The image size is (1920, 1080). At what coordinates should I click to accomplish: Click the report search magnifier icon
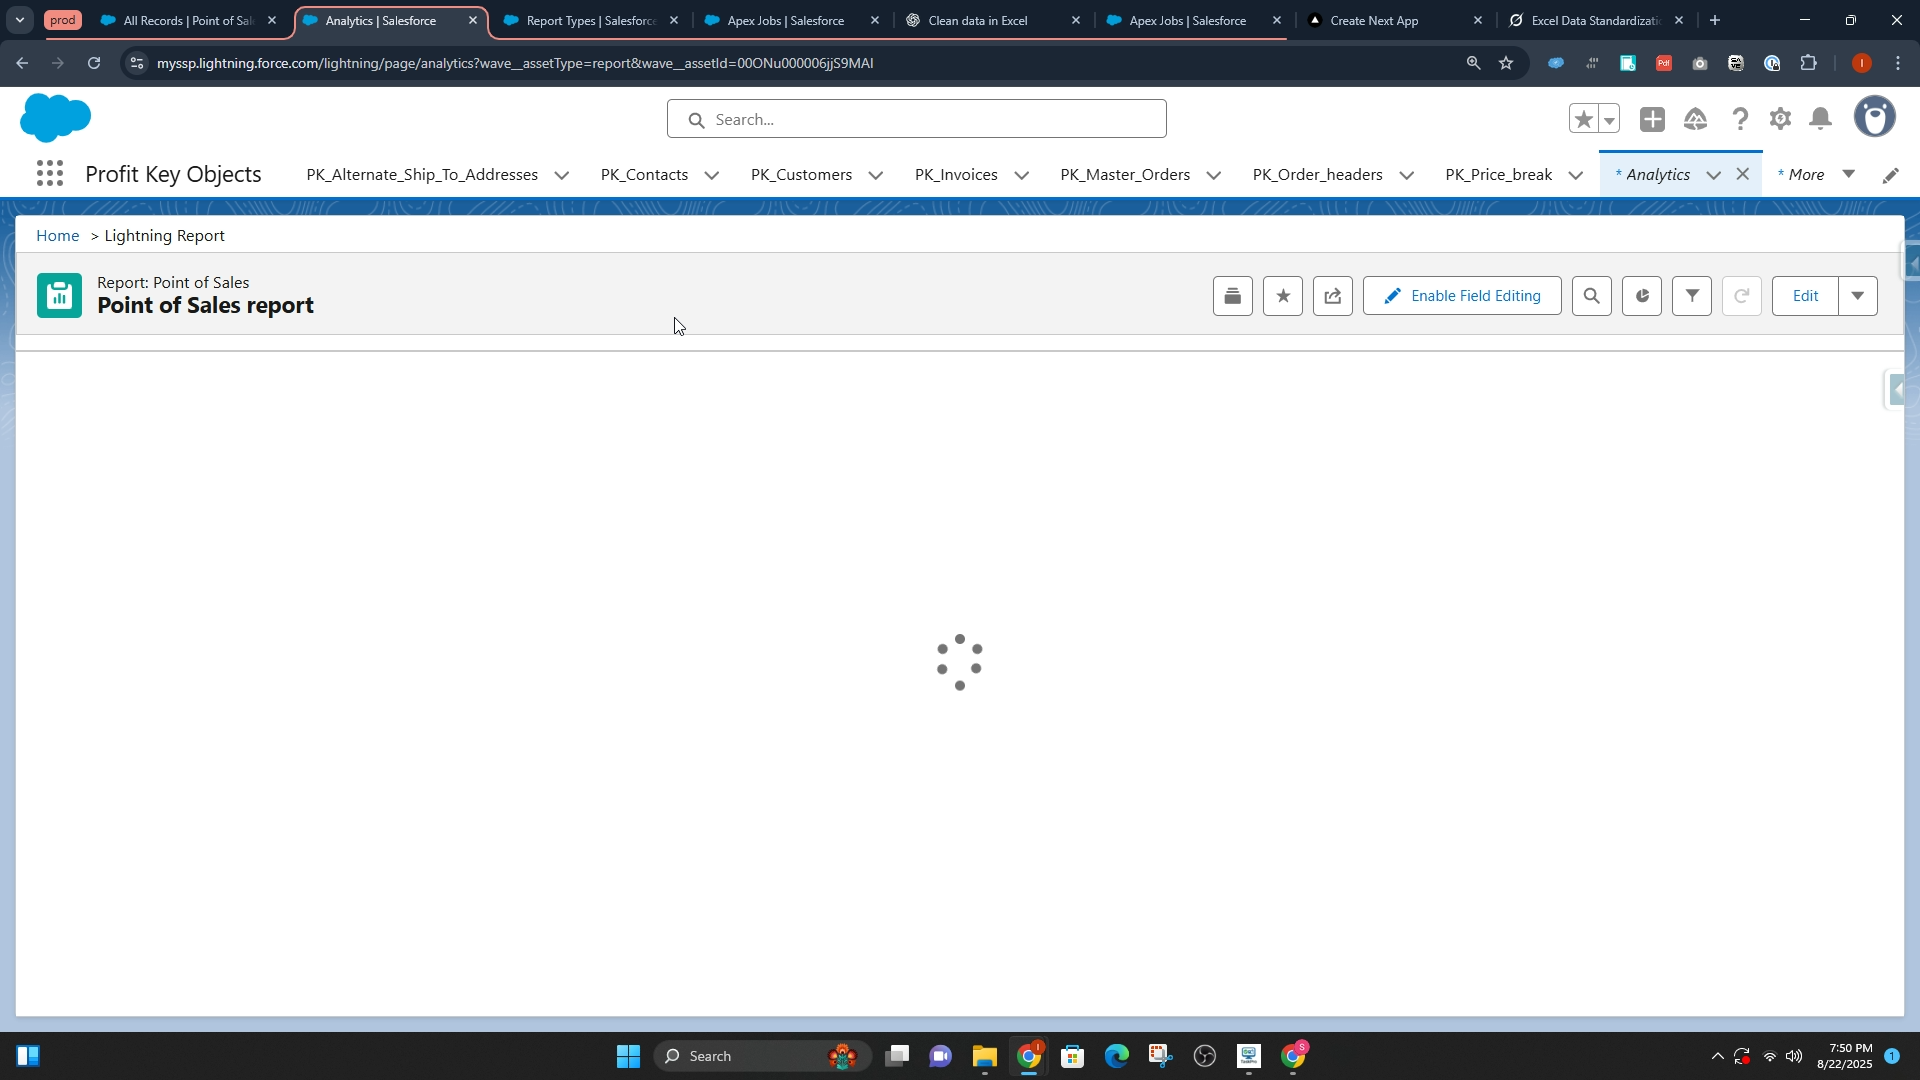tap(1591, 296)
